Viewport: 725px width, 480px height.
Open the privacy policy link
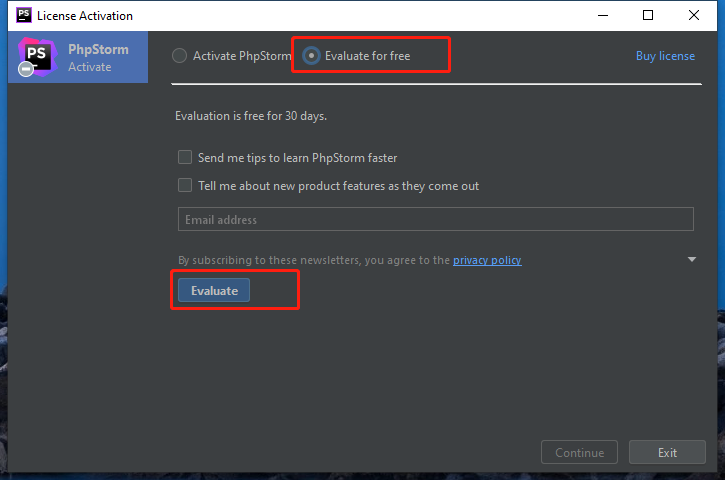[487, 260]
